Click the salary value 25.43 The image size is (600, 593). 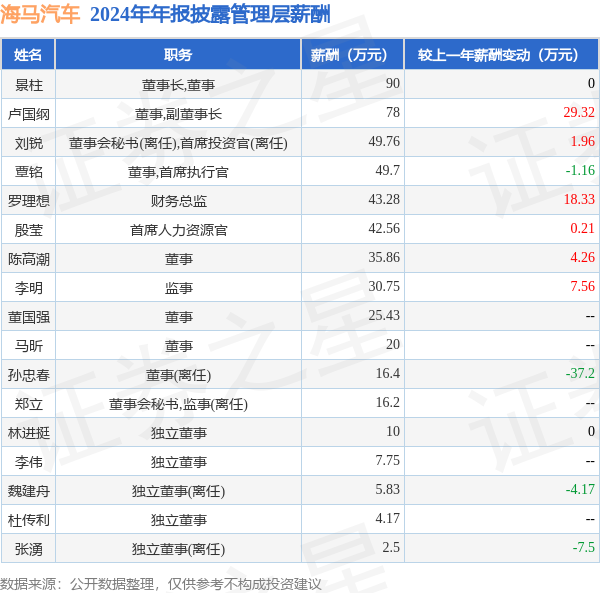(x=384, y=315)
